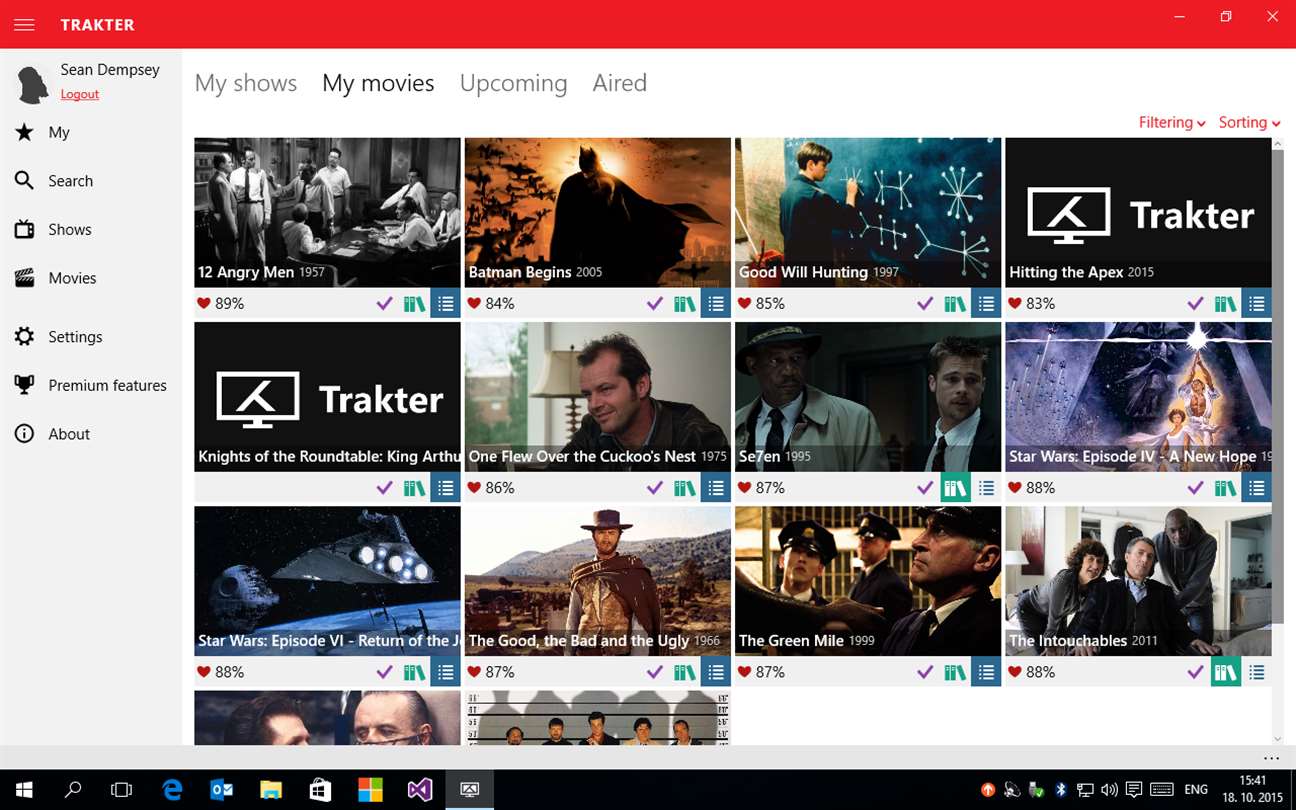Open Visual Studio from the taskbar

tap(420, 789)
